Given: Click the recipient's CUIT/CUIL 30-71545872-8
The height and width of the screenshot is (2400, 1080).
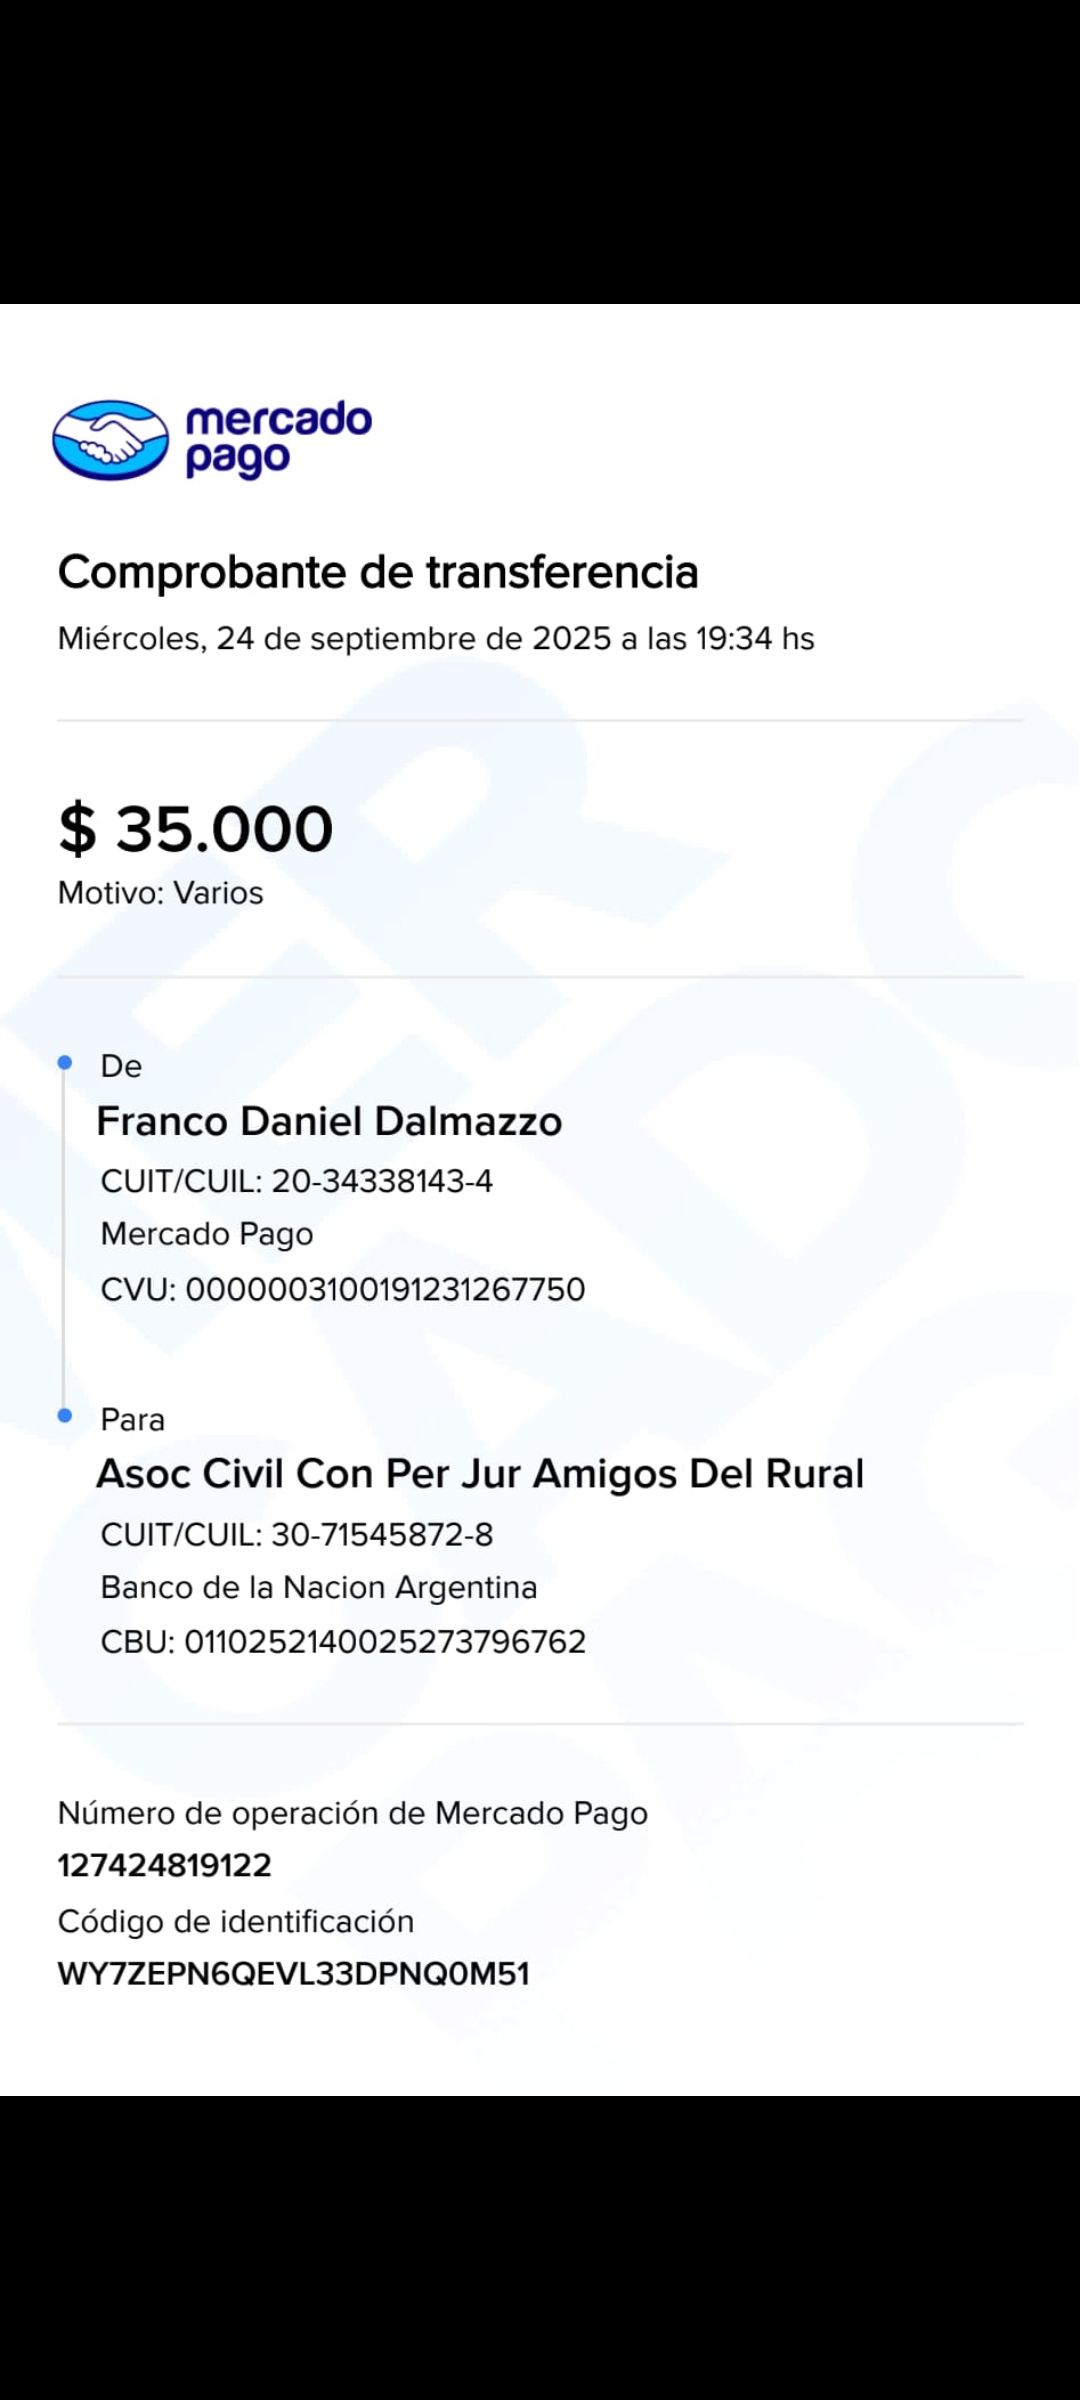Looking at the screenshot, I should [x=296, y=1534].
